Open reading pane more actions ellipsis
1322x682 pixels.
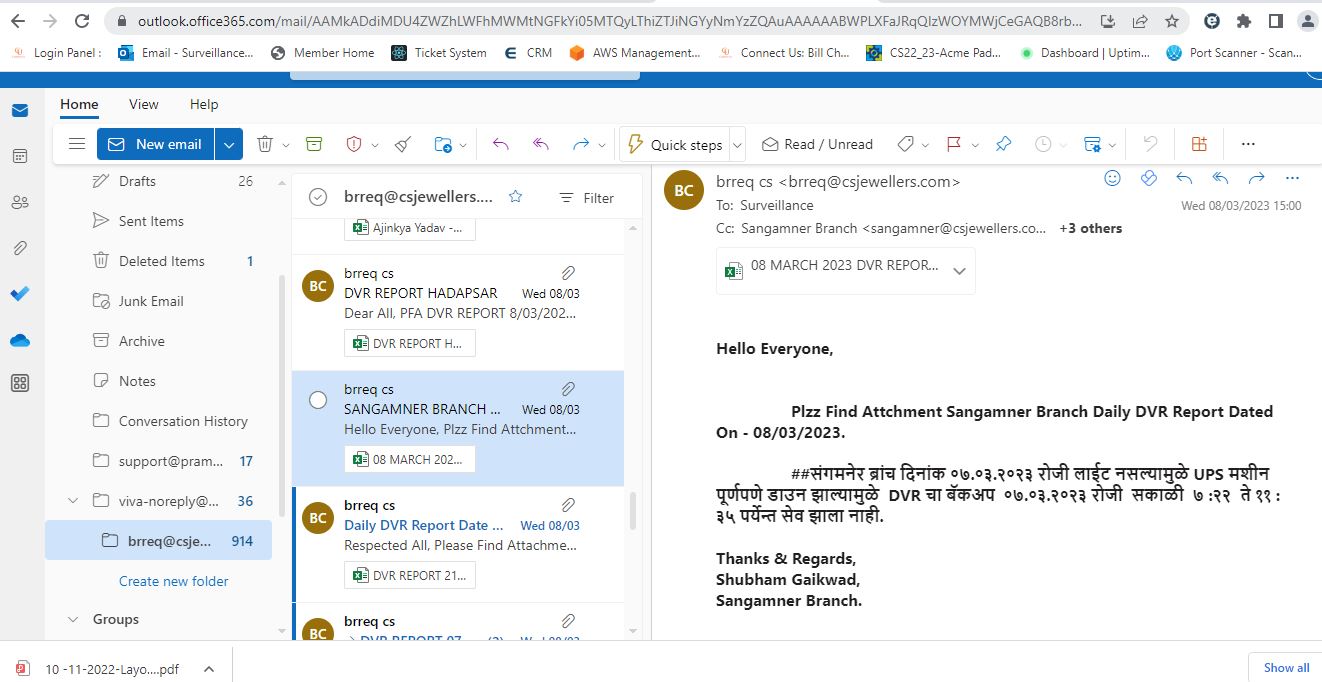coord(1292,178)
